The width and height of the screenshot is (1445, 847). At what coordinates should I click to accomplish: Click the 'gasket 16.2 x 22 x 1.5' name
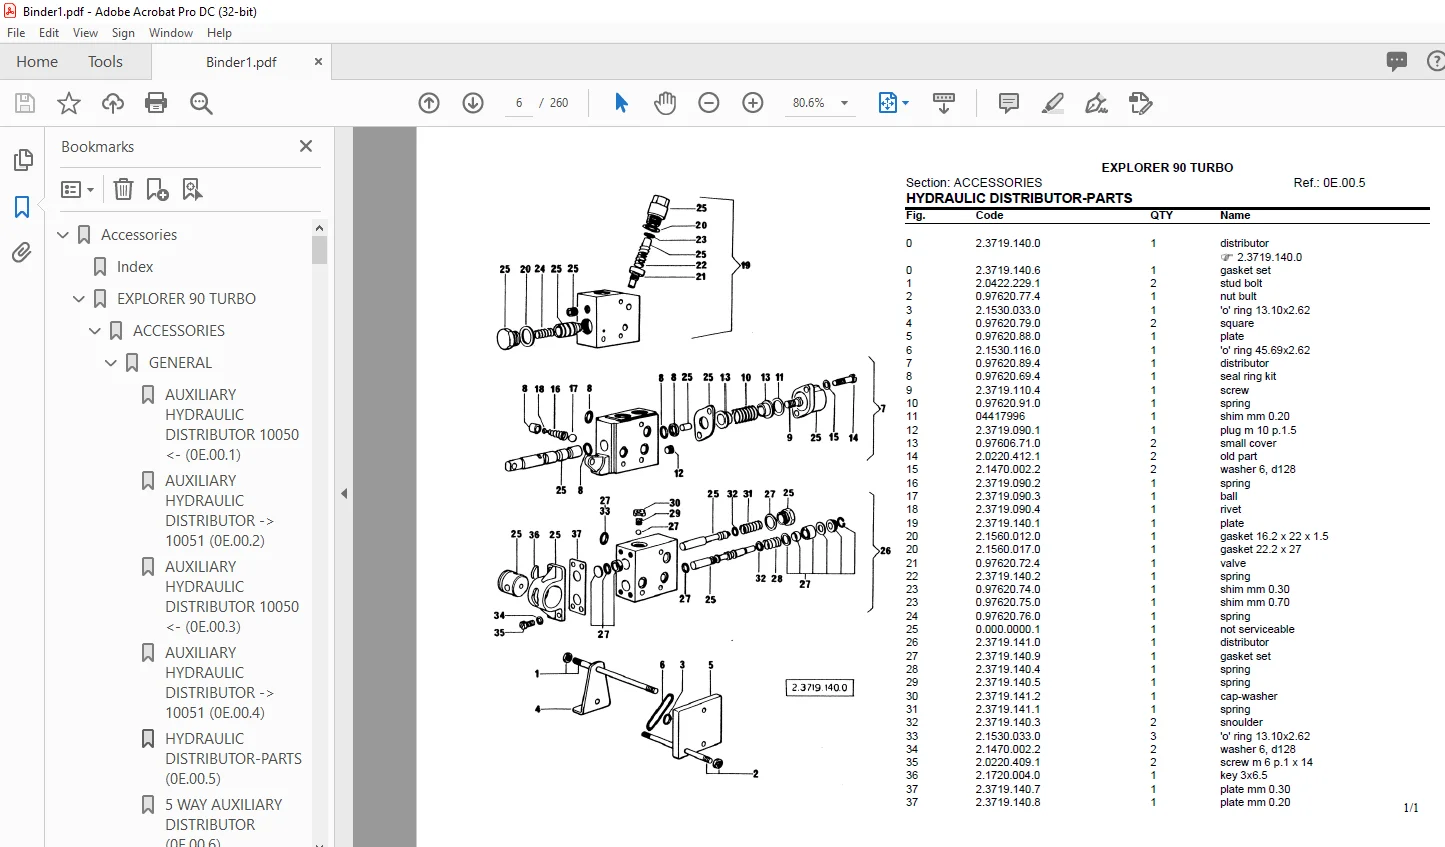tap(1274, 536)
